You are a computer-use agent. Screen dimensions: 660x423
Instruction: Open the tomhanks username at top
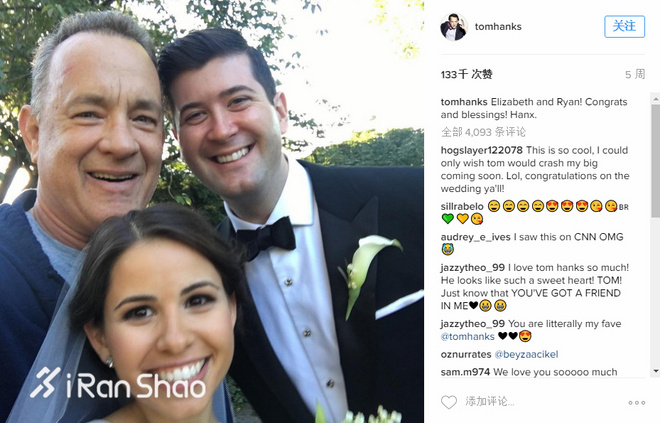[x=498, y=27]
